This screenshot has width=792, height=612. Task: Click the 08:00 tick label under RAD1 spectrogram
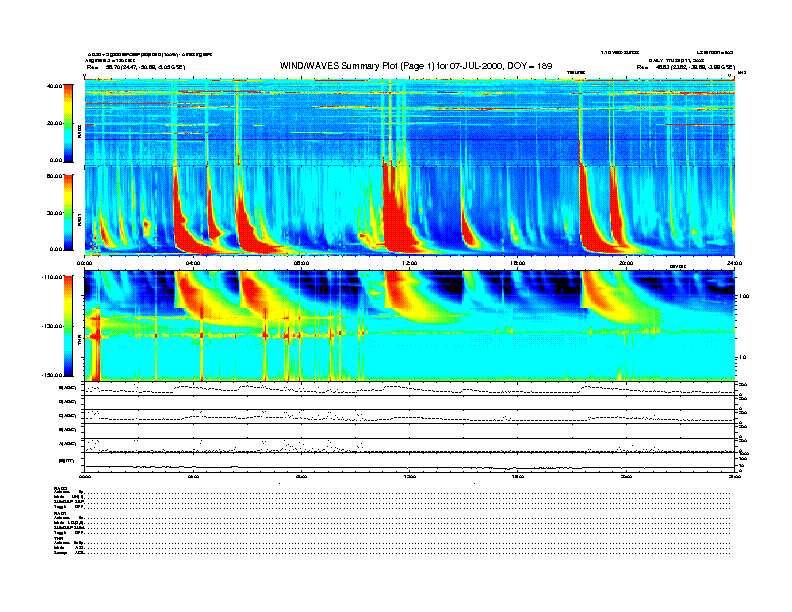tap(301, 263)
